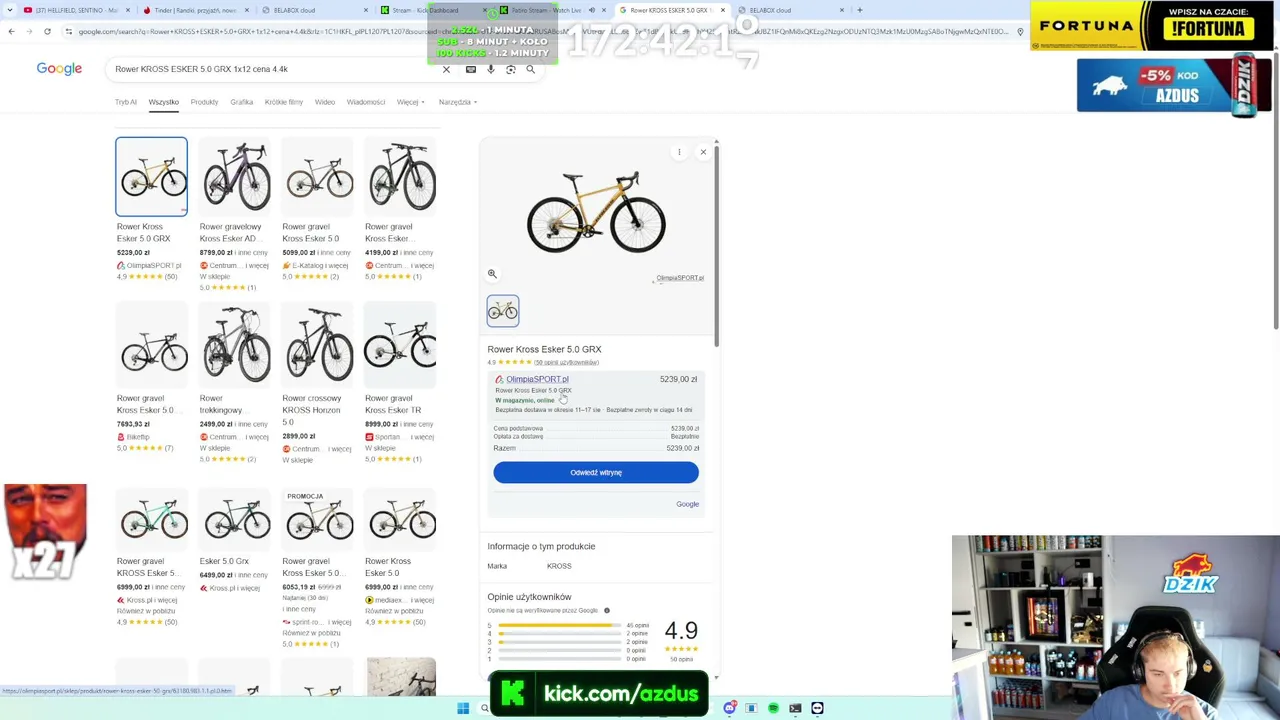Screen dimensions: 1280x720
Task: Select the yellow bike thumbnail in the panel
Action: pyautogui.click(x=503, y=311)
